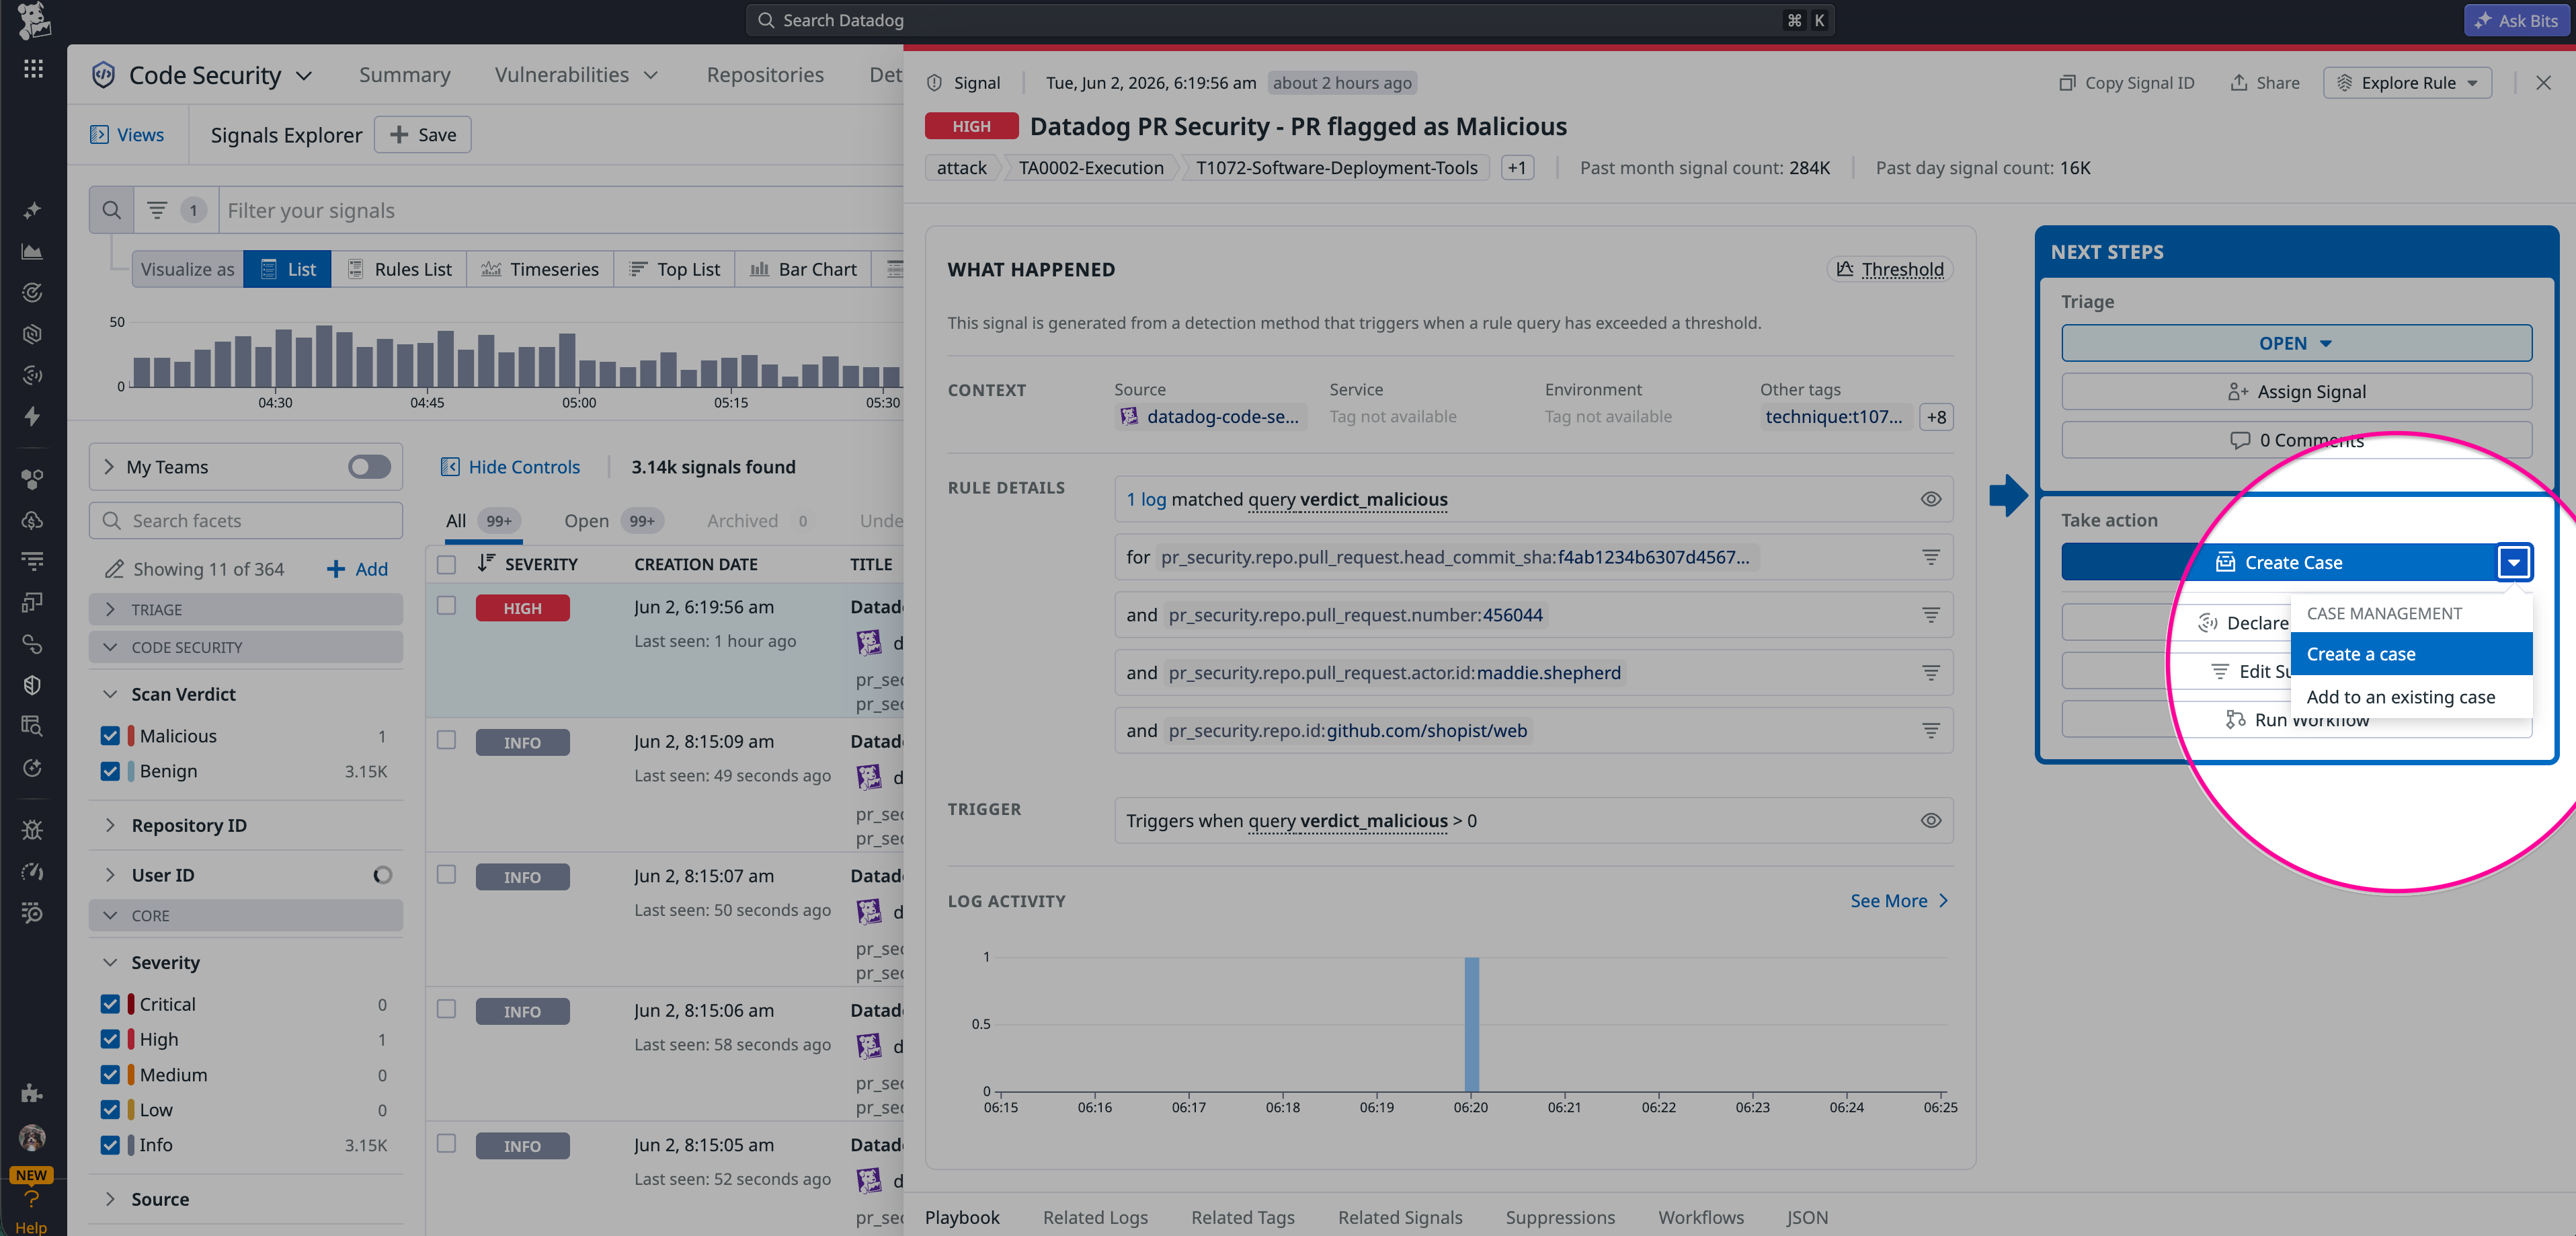Click the Code Security shield icon
The height and width of the screenshot is (1236, 2576).
(103, 75)
